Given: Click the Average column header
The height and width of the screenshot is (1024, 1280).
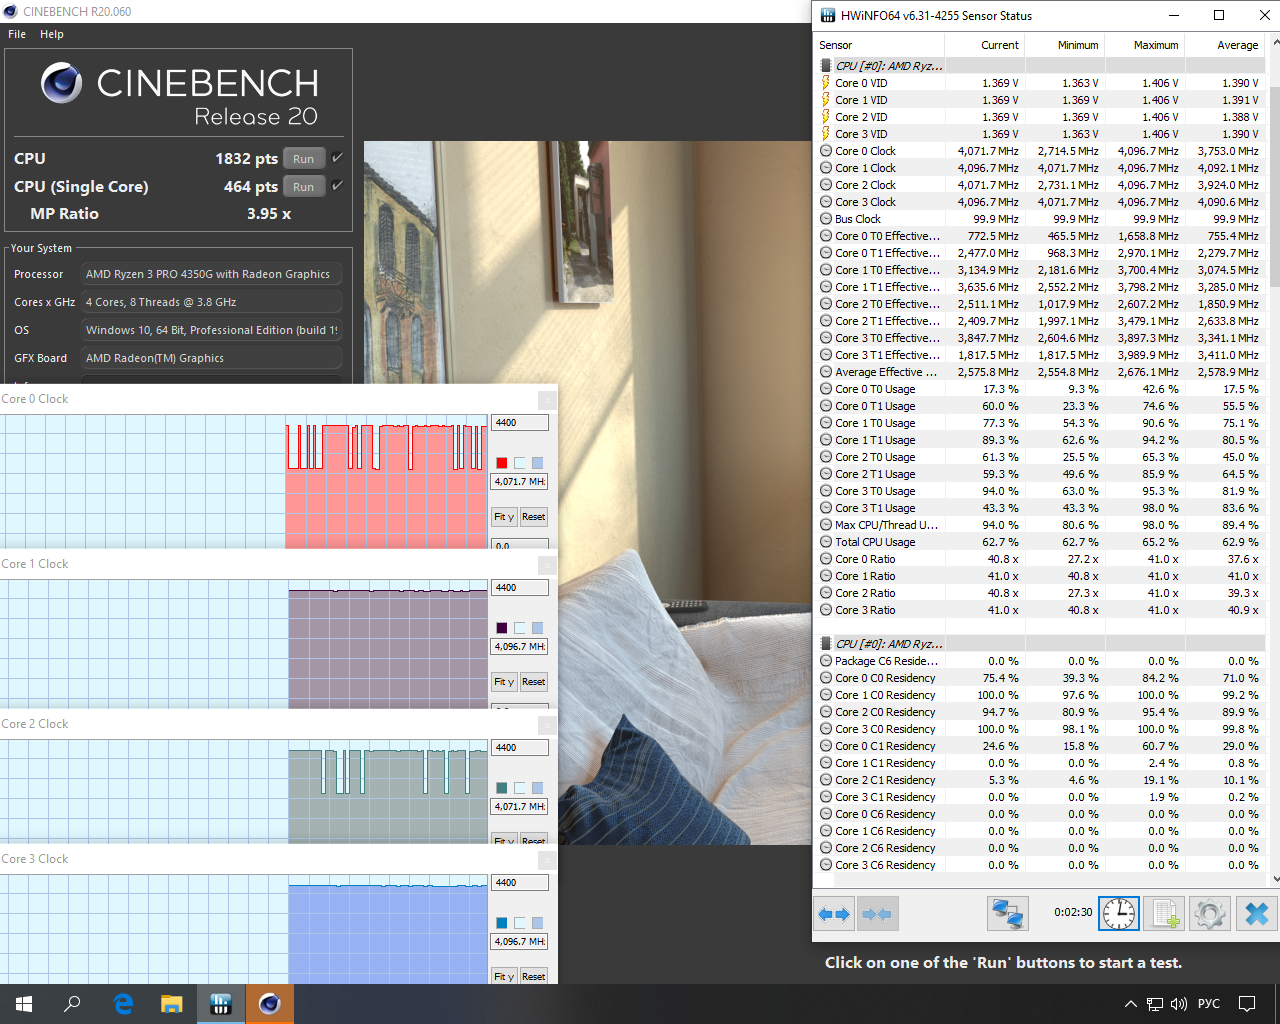Looking at the screenshot, I should (x=1225, y=45).
